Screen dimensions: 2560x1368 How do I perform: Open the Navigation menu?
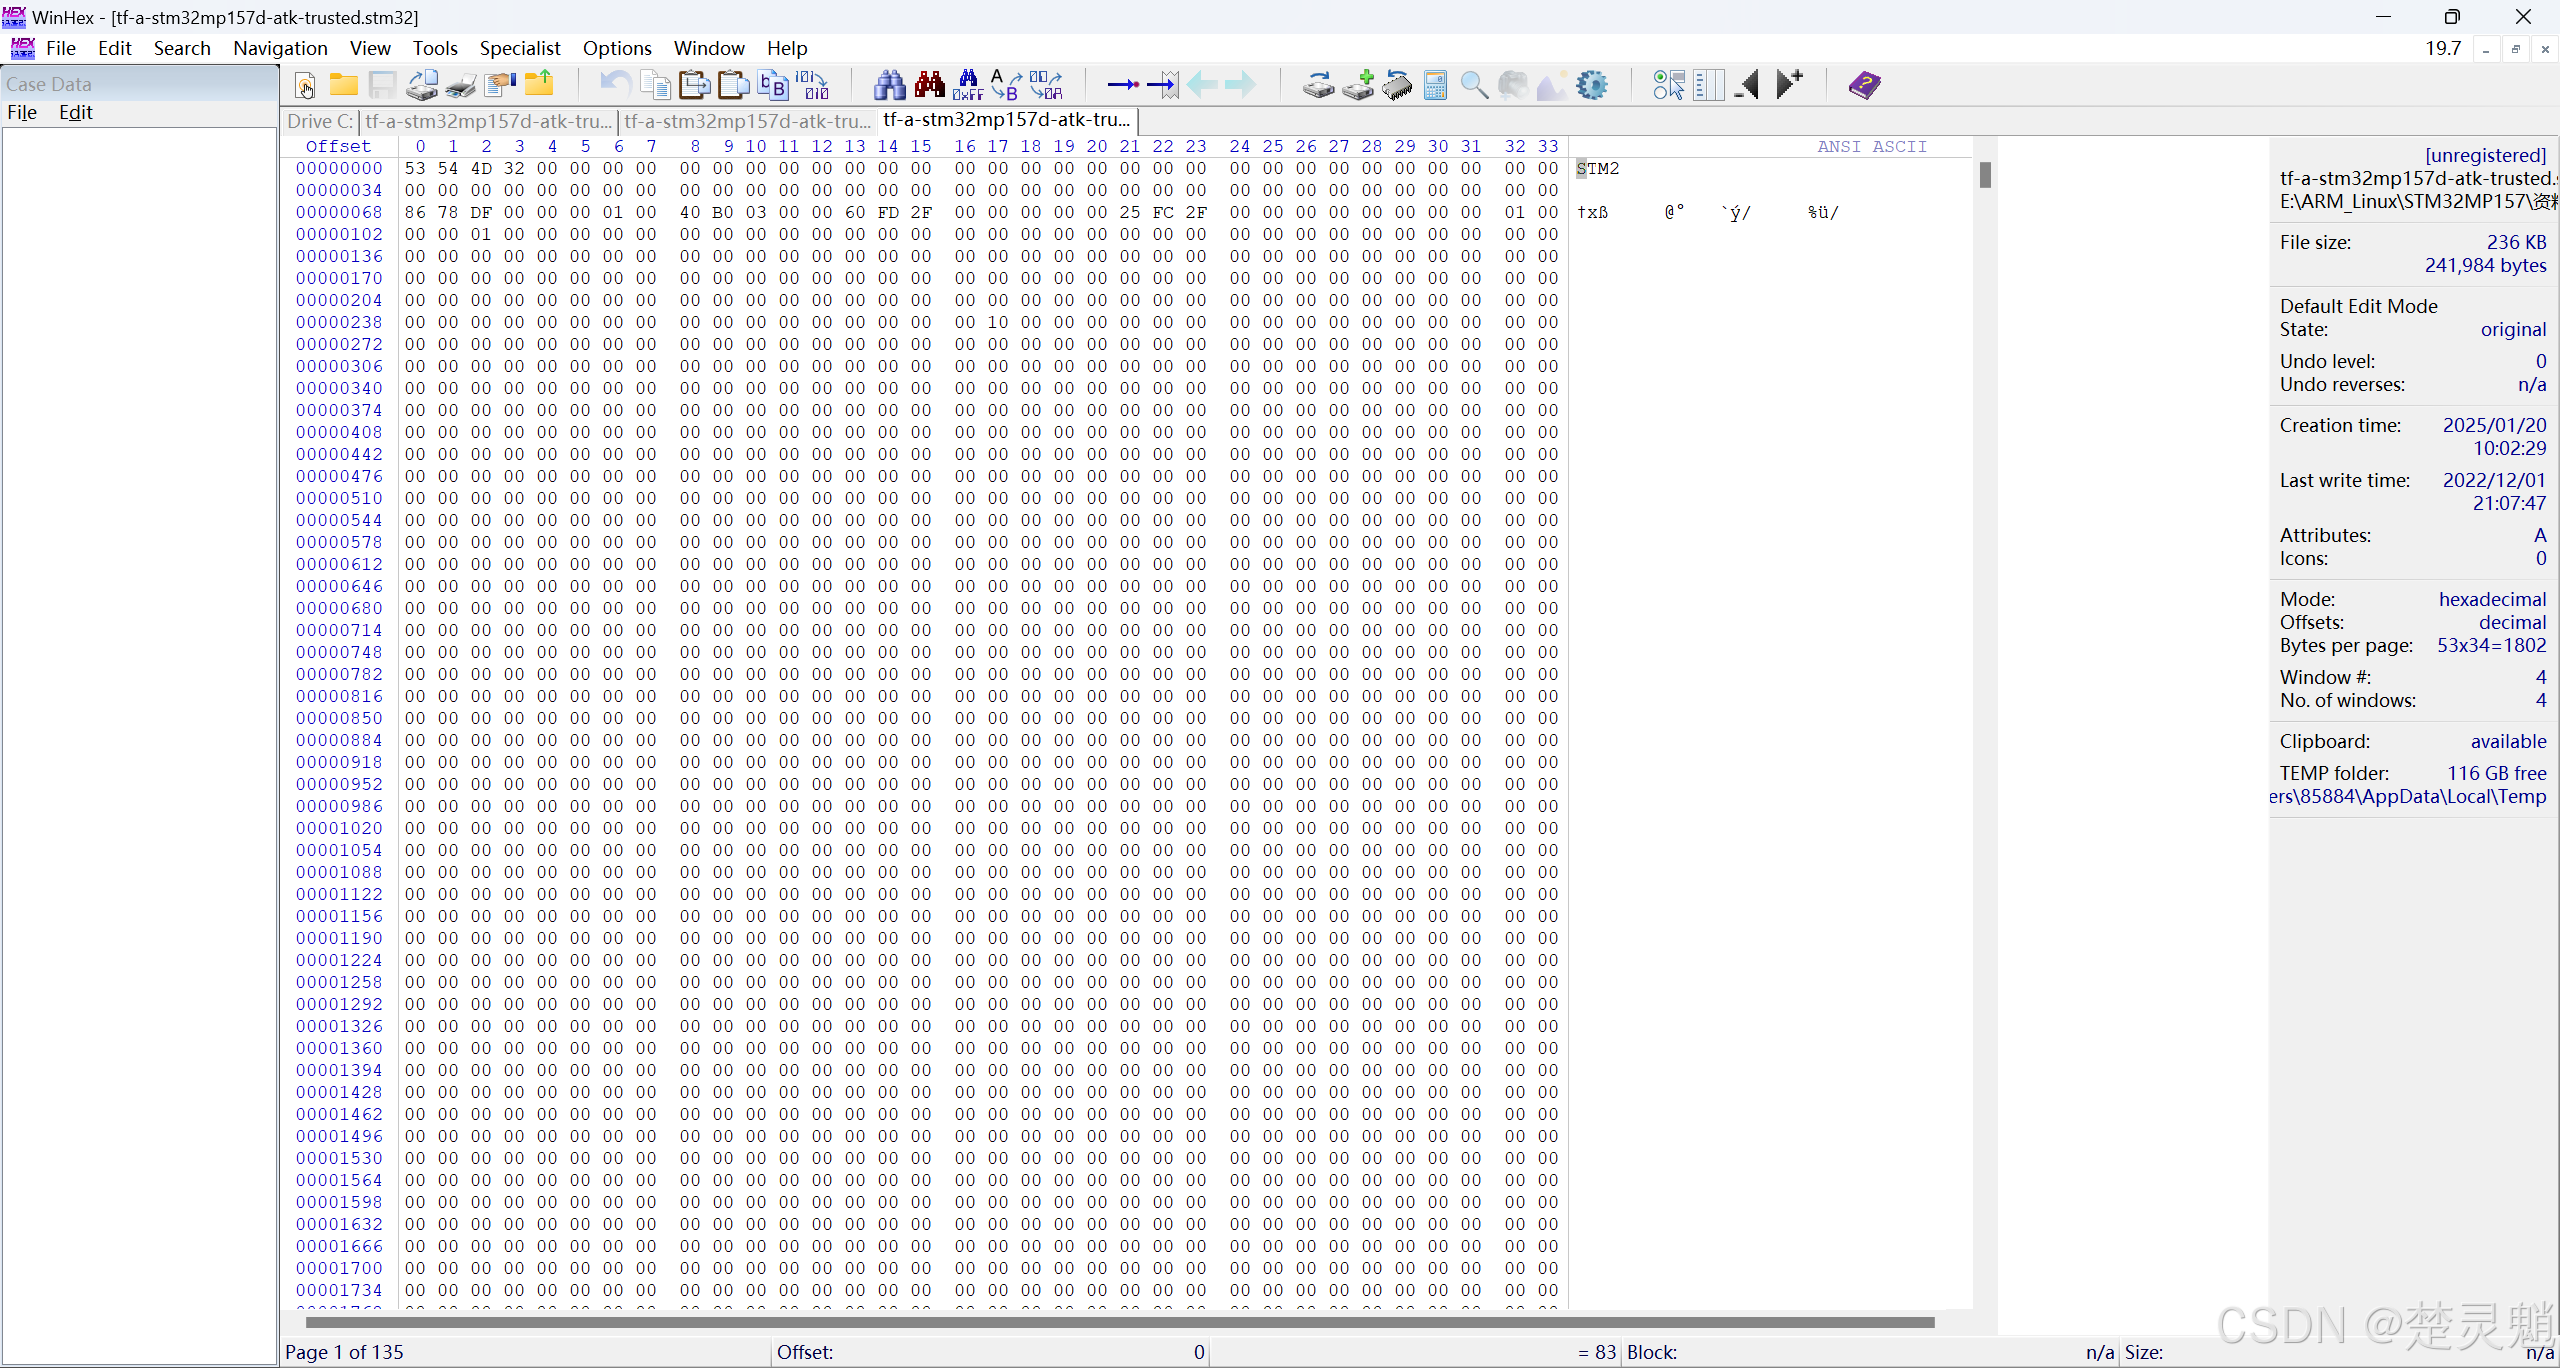coord(280,48)
